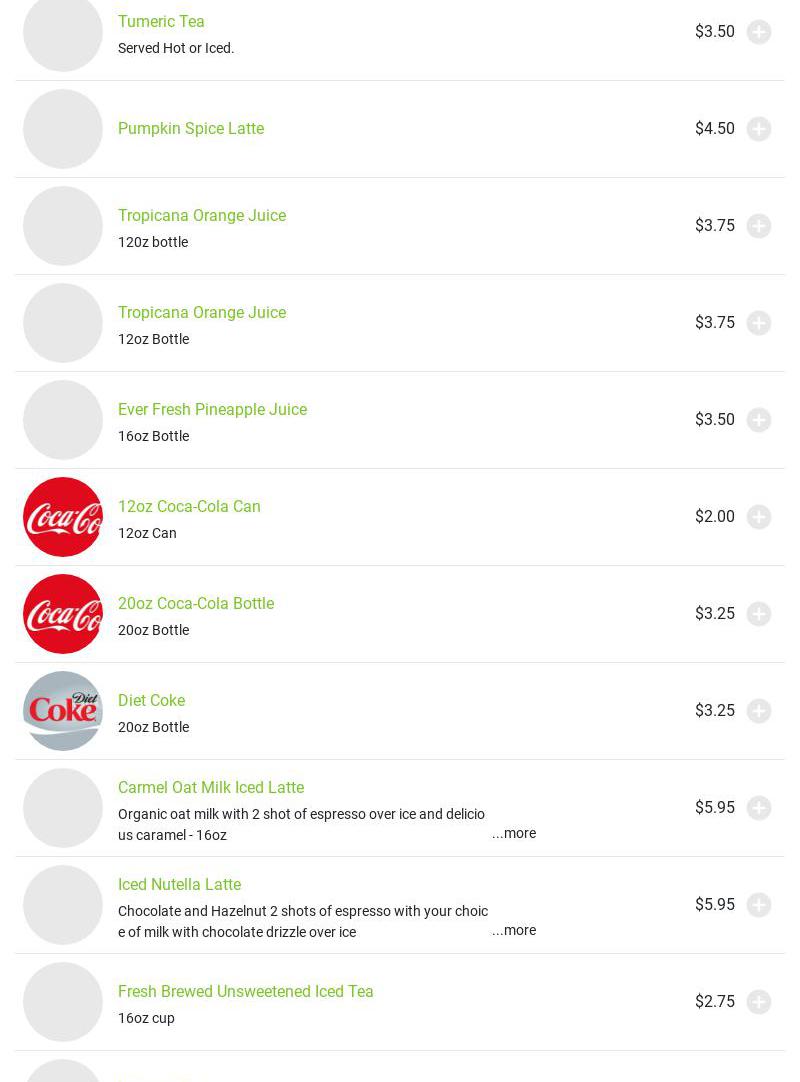Viewport: 800px width, 1082px height.
Task: Open Fresh Brewed Unsweetened Iced Tea title
Action: [245, 991]
